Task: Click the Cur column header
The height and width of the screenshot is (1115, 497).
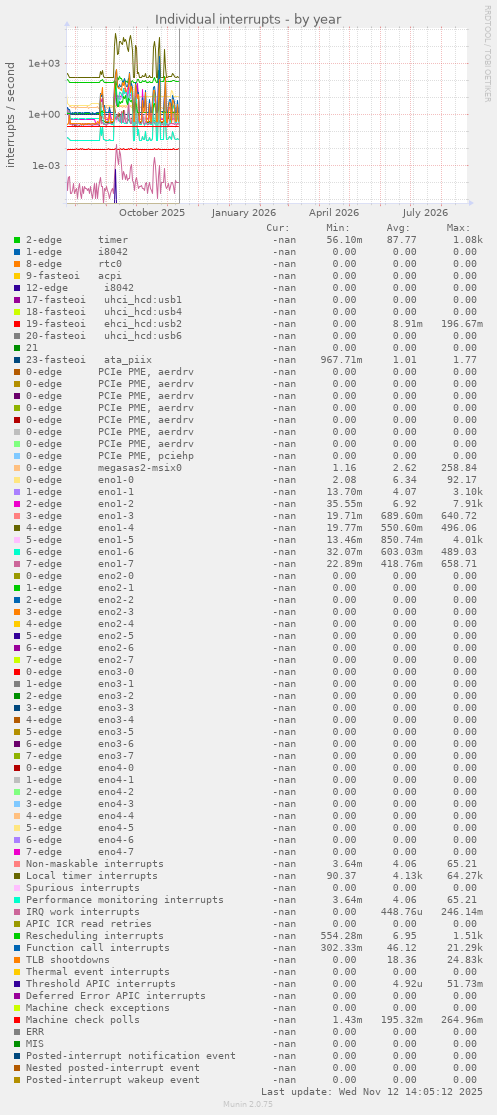Action: coord(278,228)
